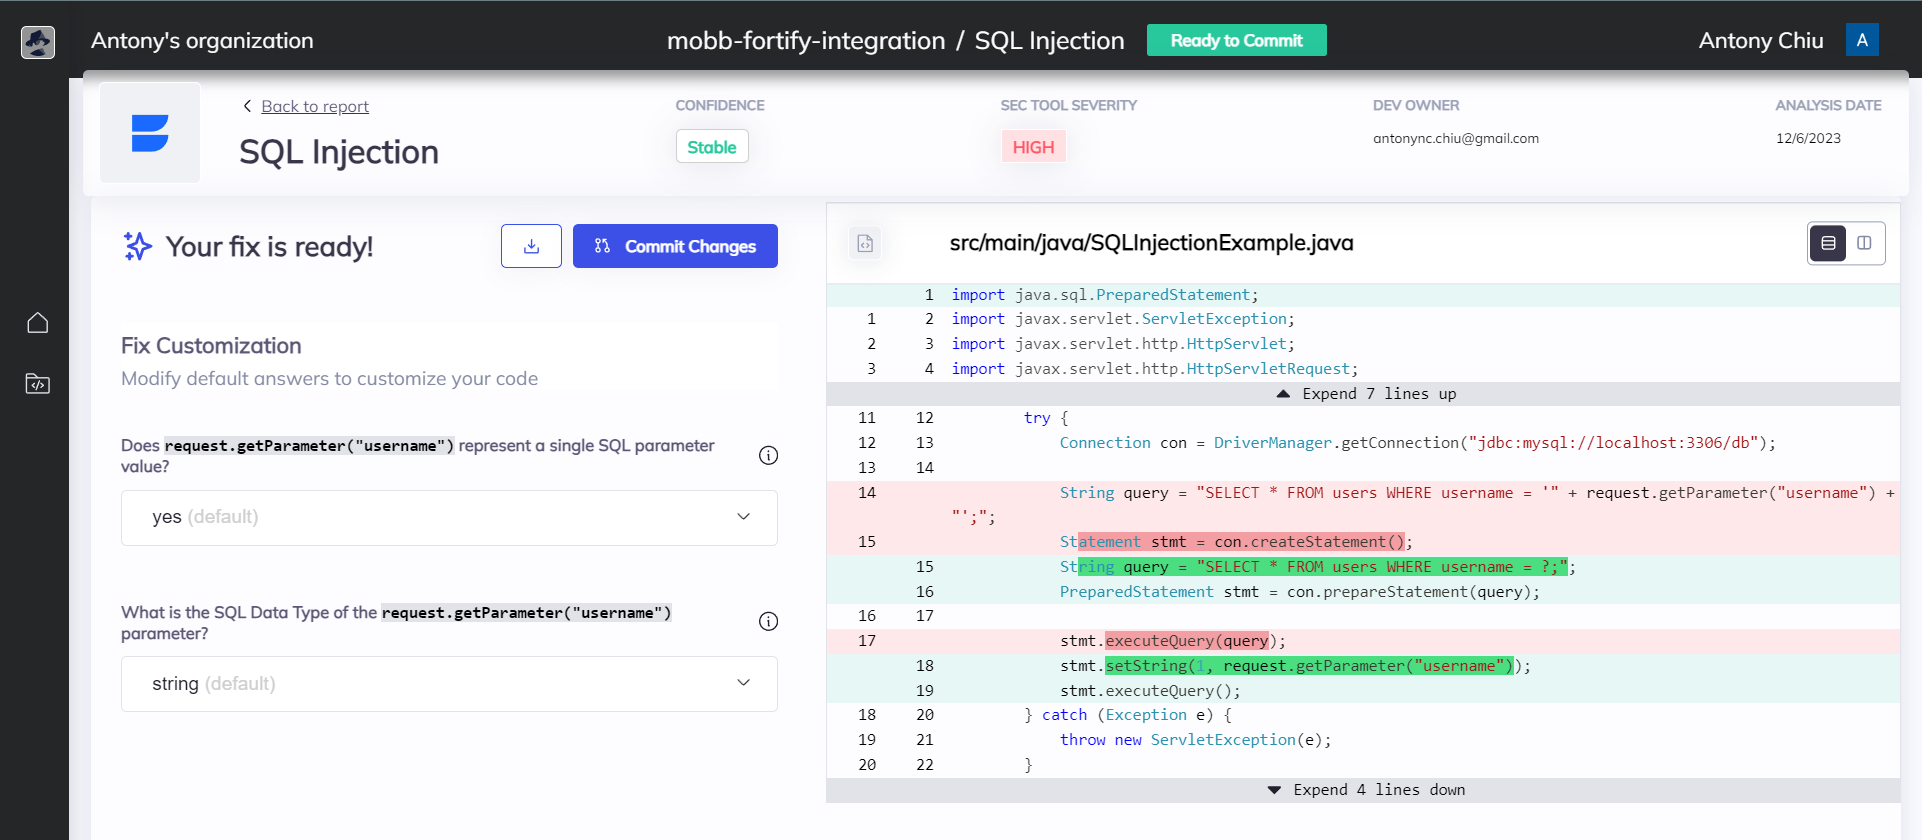The image size is (1922, 840).
Task: Click info icon for single SQL parameter question
Action: (x=768, y=456)
